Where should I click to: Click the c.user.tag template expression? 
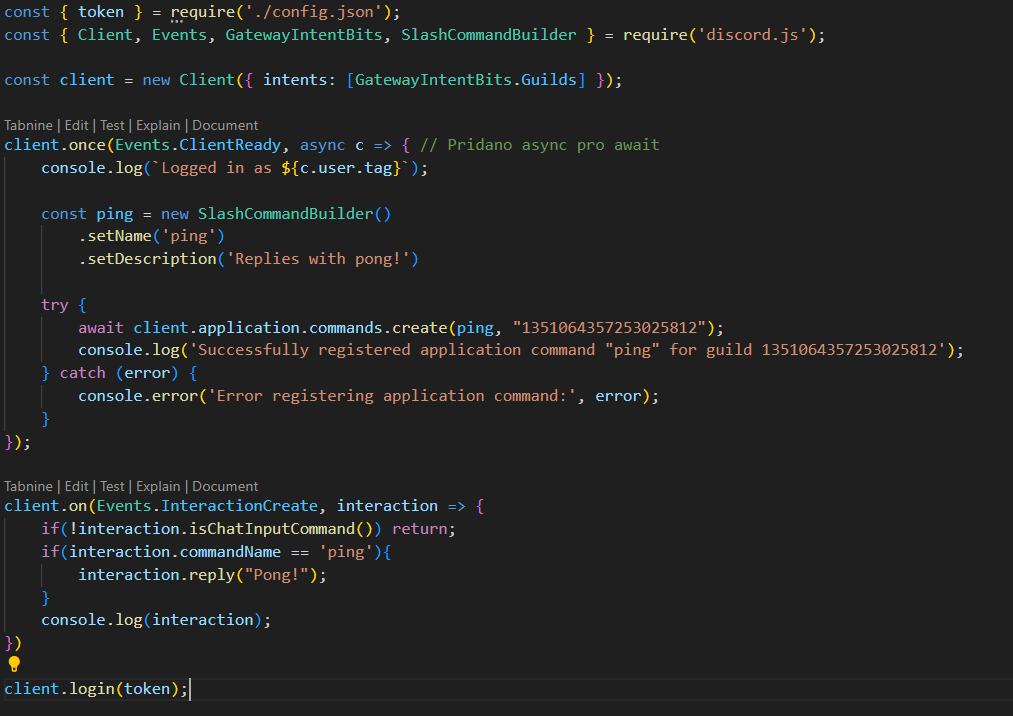click(x=341, y=168)
